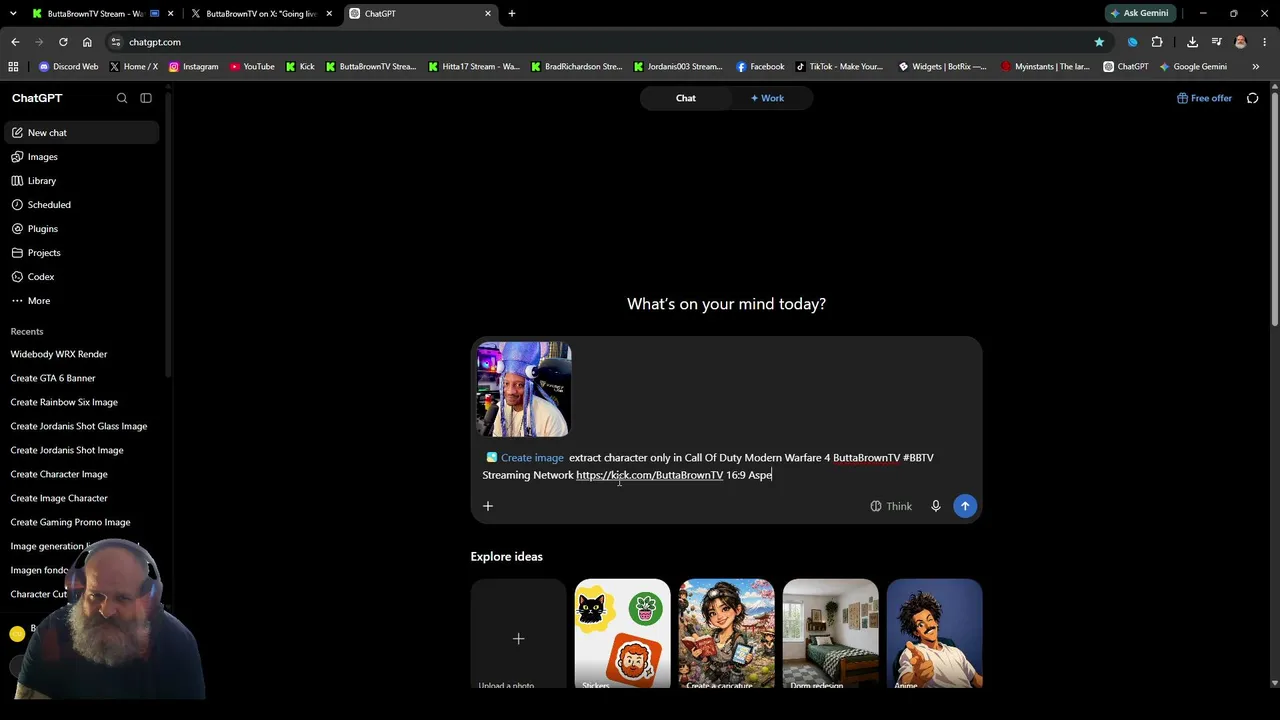Image resolution: width=1280 pixels, height=720 pixels.
Task: Start voice dictation with the microphone
Action: pyautogui.click(x=936, y=506)
